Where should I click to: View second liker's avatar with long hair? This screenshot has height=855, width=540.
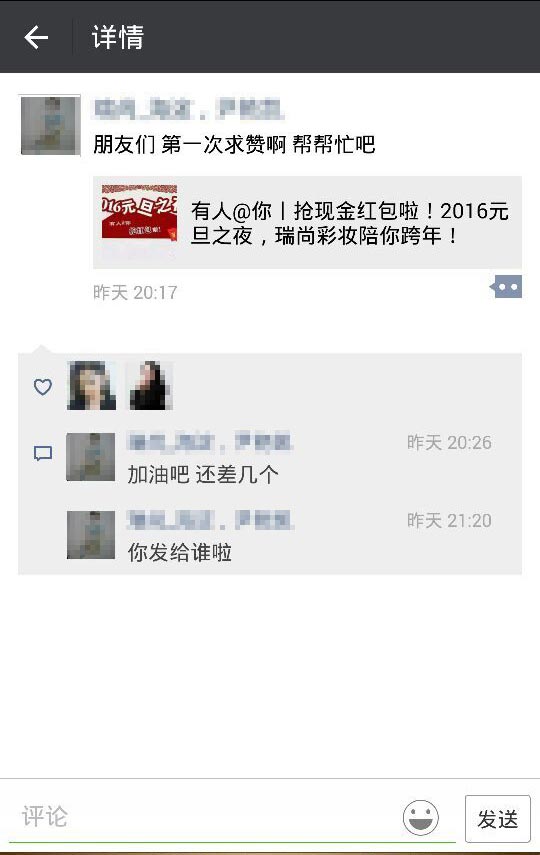tap(150, 386)
